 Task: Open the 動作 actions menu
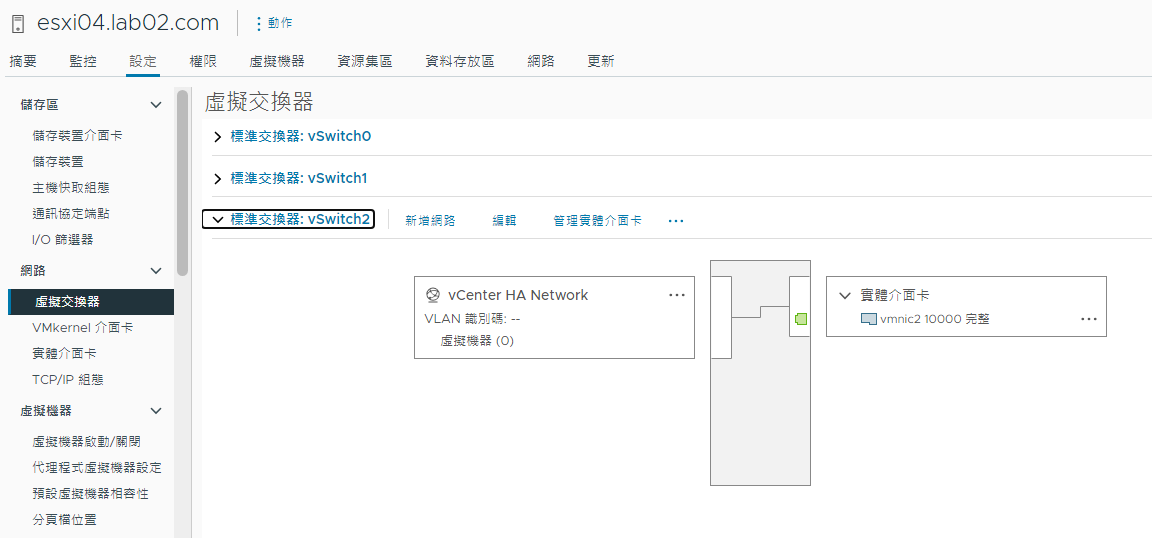point(273,24)
